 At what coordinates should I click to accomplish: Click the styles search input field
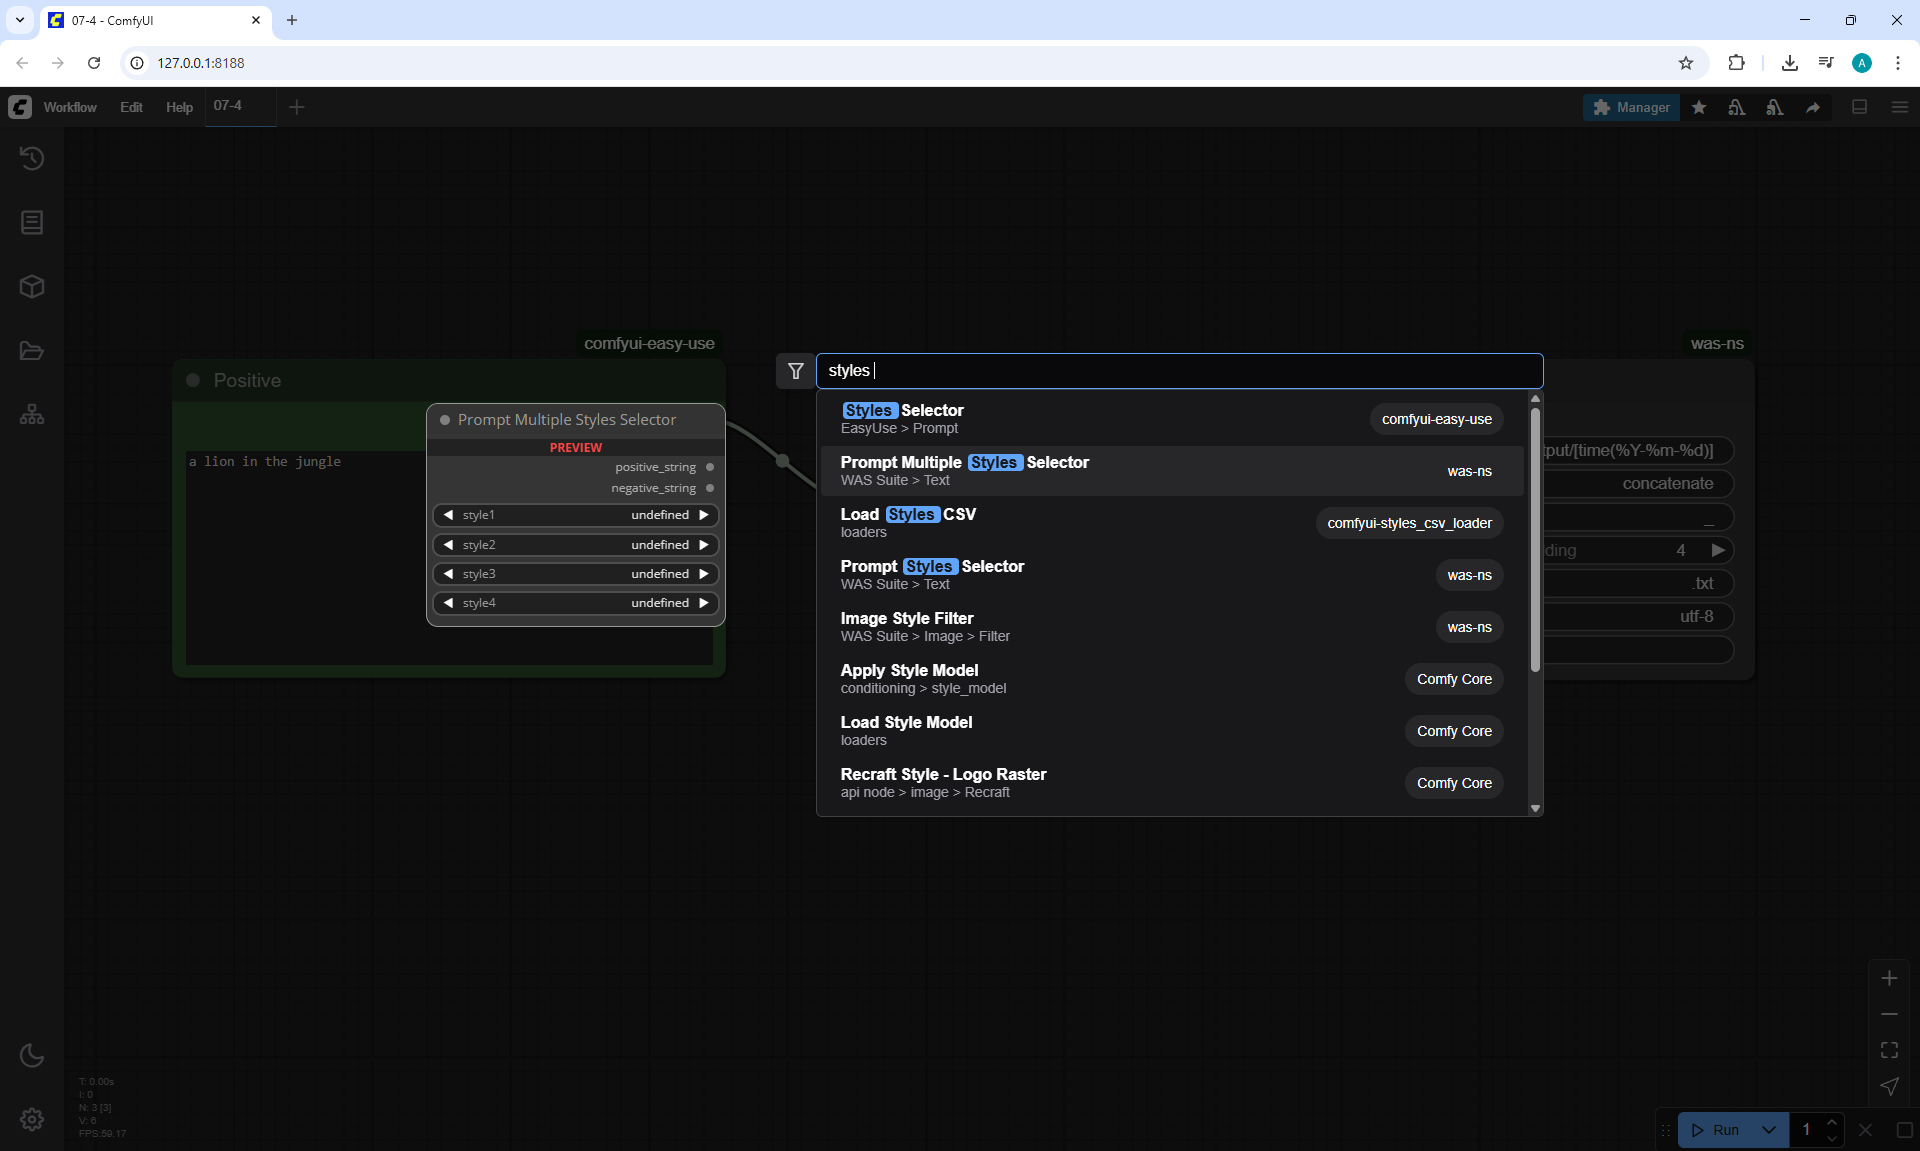coord(1180,371)
